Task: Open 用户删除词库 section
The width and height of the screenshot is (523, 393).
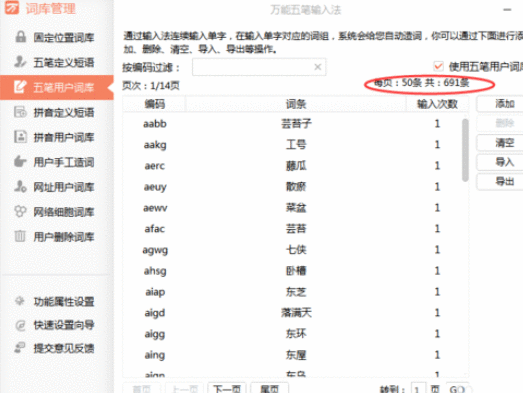Action: click(x=57, y=237)
